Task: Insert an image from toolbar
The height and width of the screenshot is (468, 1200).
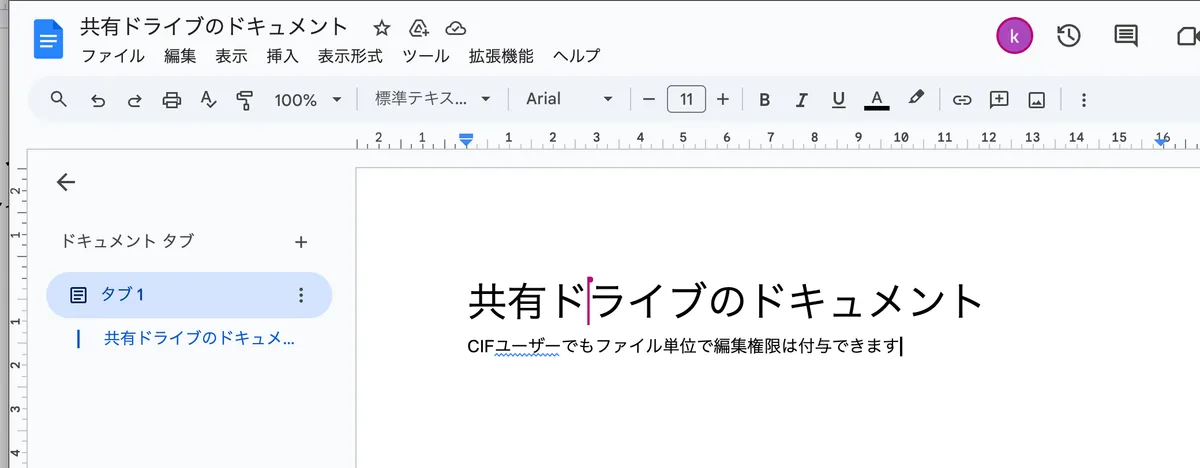Action: pyautogui.click(x=1036, y=100)
